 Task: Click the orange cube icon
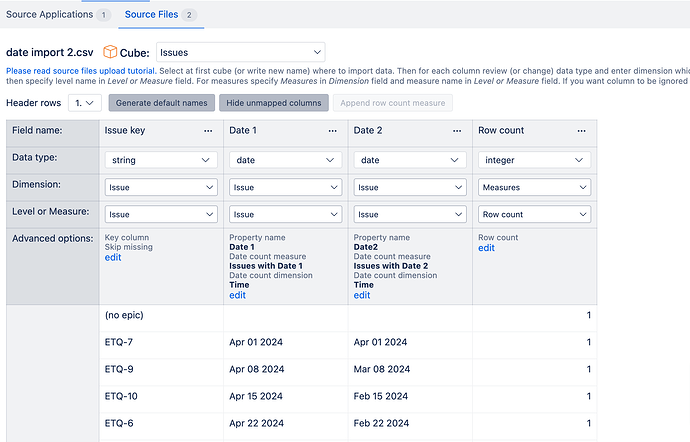(x=109, y=51)
